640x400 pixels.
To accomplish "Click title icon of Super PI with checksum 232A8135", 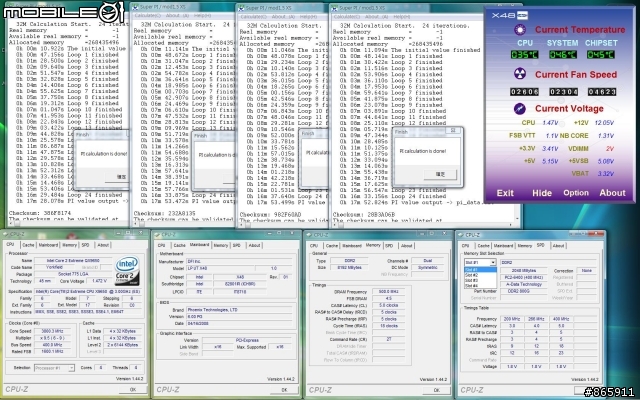I will 135,7.
